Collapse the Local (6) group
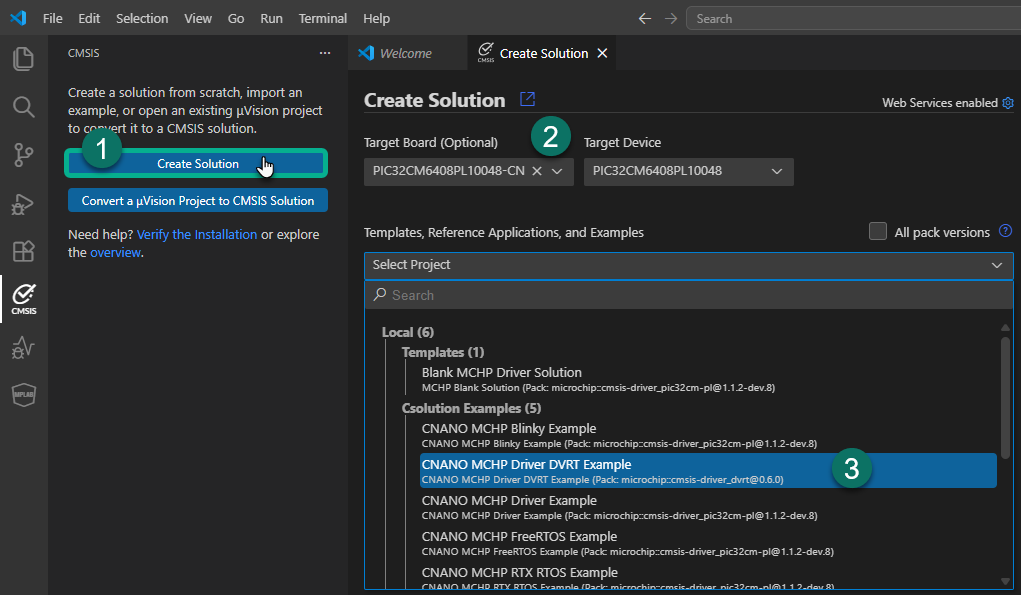The width and height of the screenshot is (1021, 595). point(408,332)
